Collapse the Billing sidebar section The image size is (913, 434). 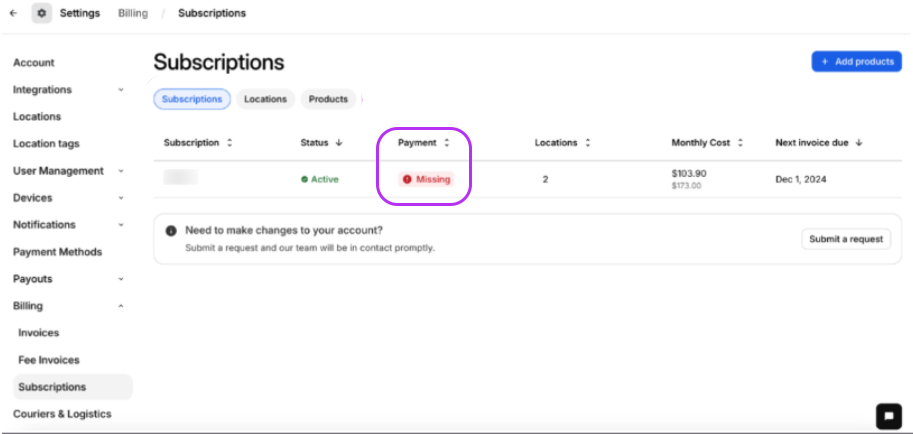click(x=121, y=306)
